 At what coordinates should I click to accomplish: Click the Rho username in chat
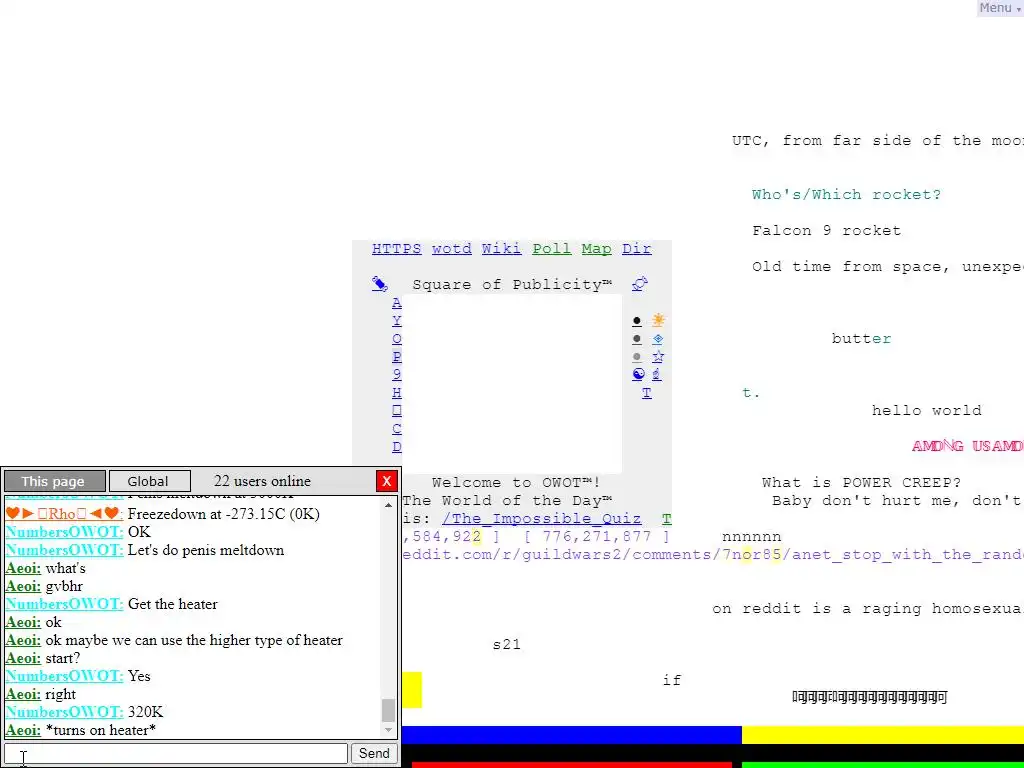pyautogui.click(x=64, y=514)
